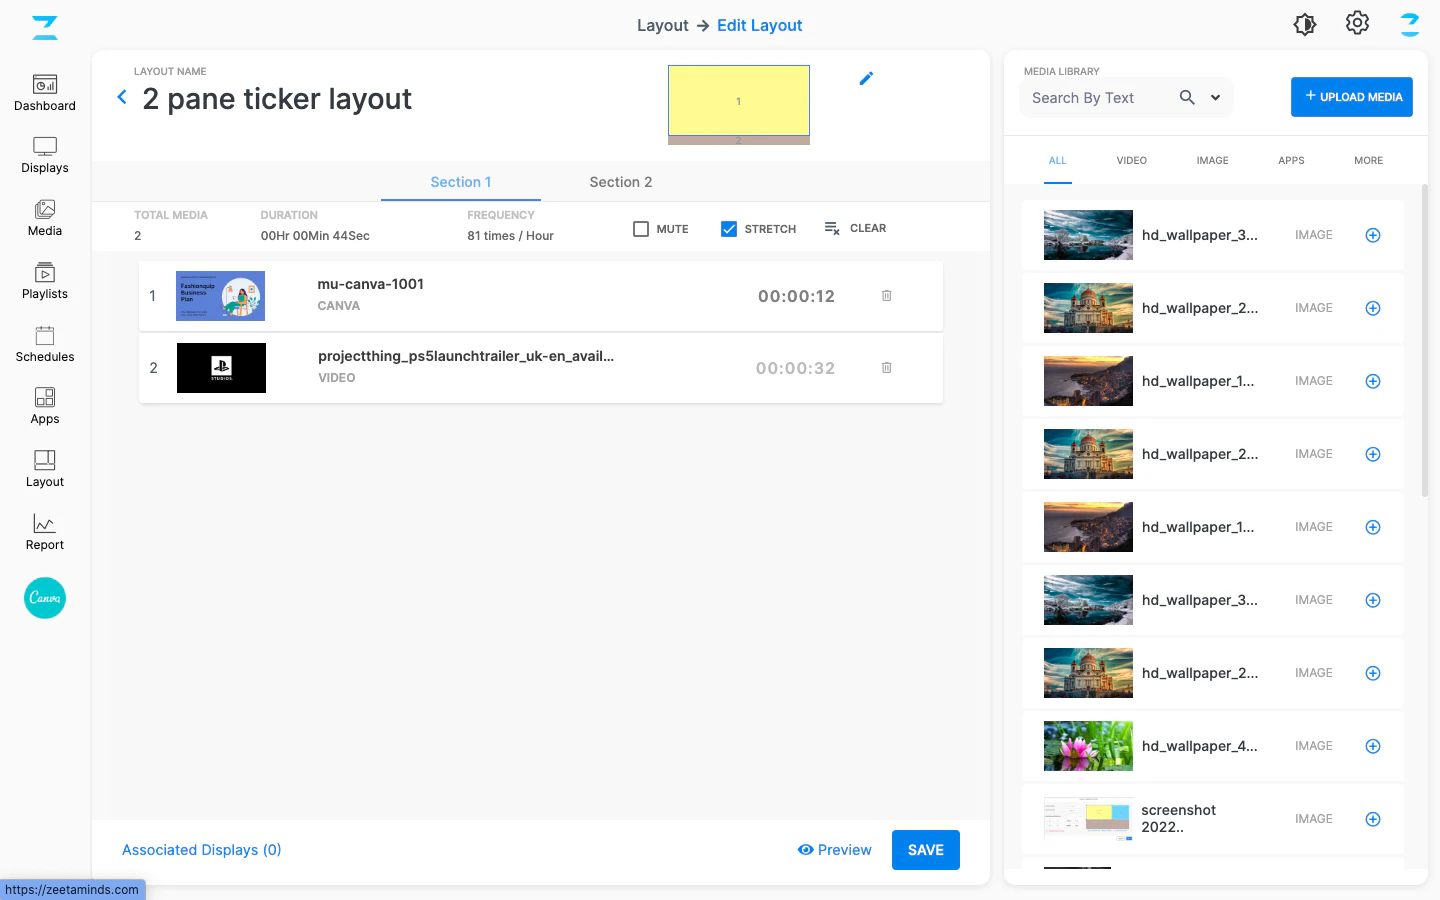Open the Associated Displays (0) link
Viewport: 1440px width, 900px height.
(201, 850)
